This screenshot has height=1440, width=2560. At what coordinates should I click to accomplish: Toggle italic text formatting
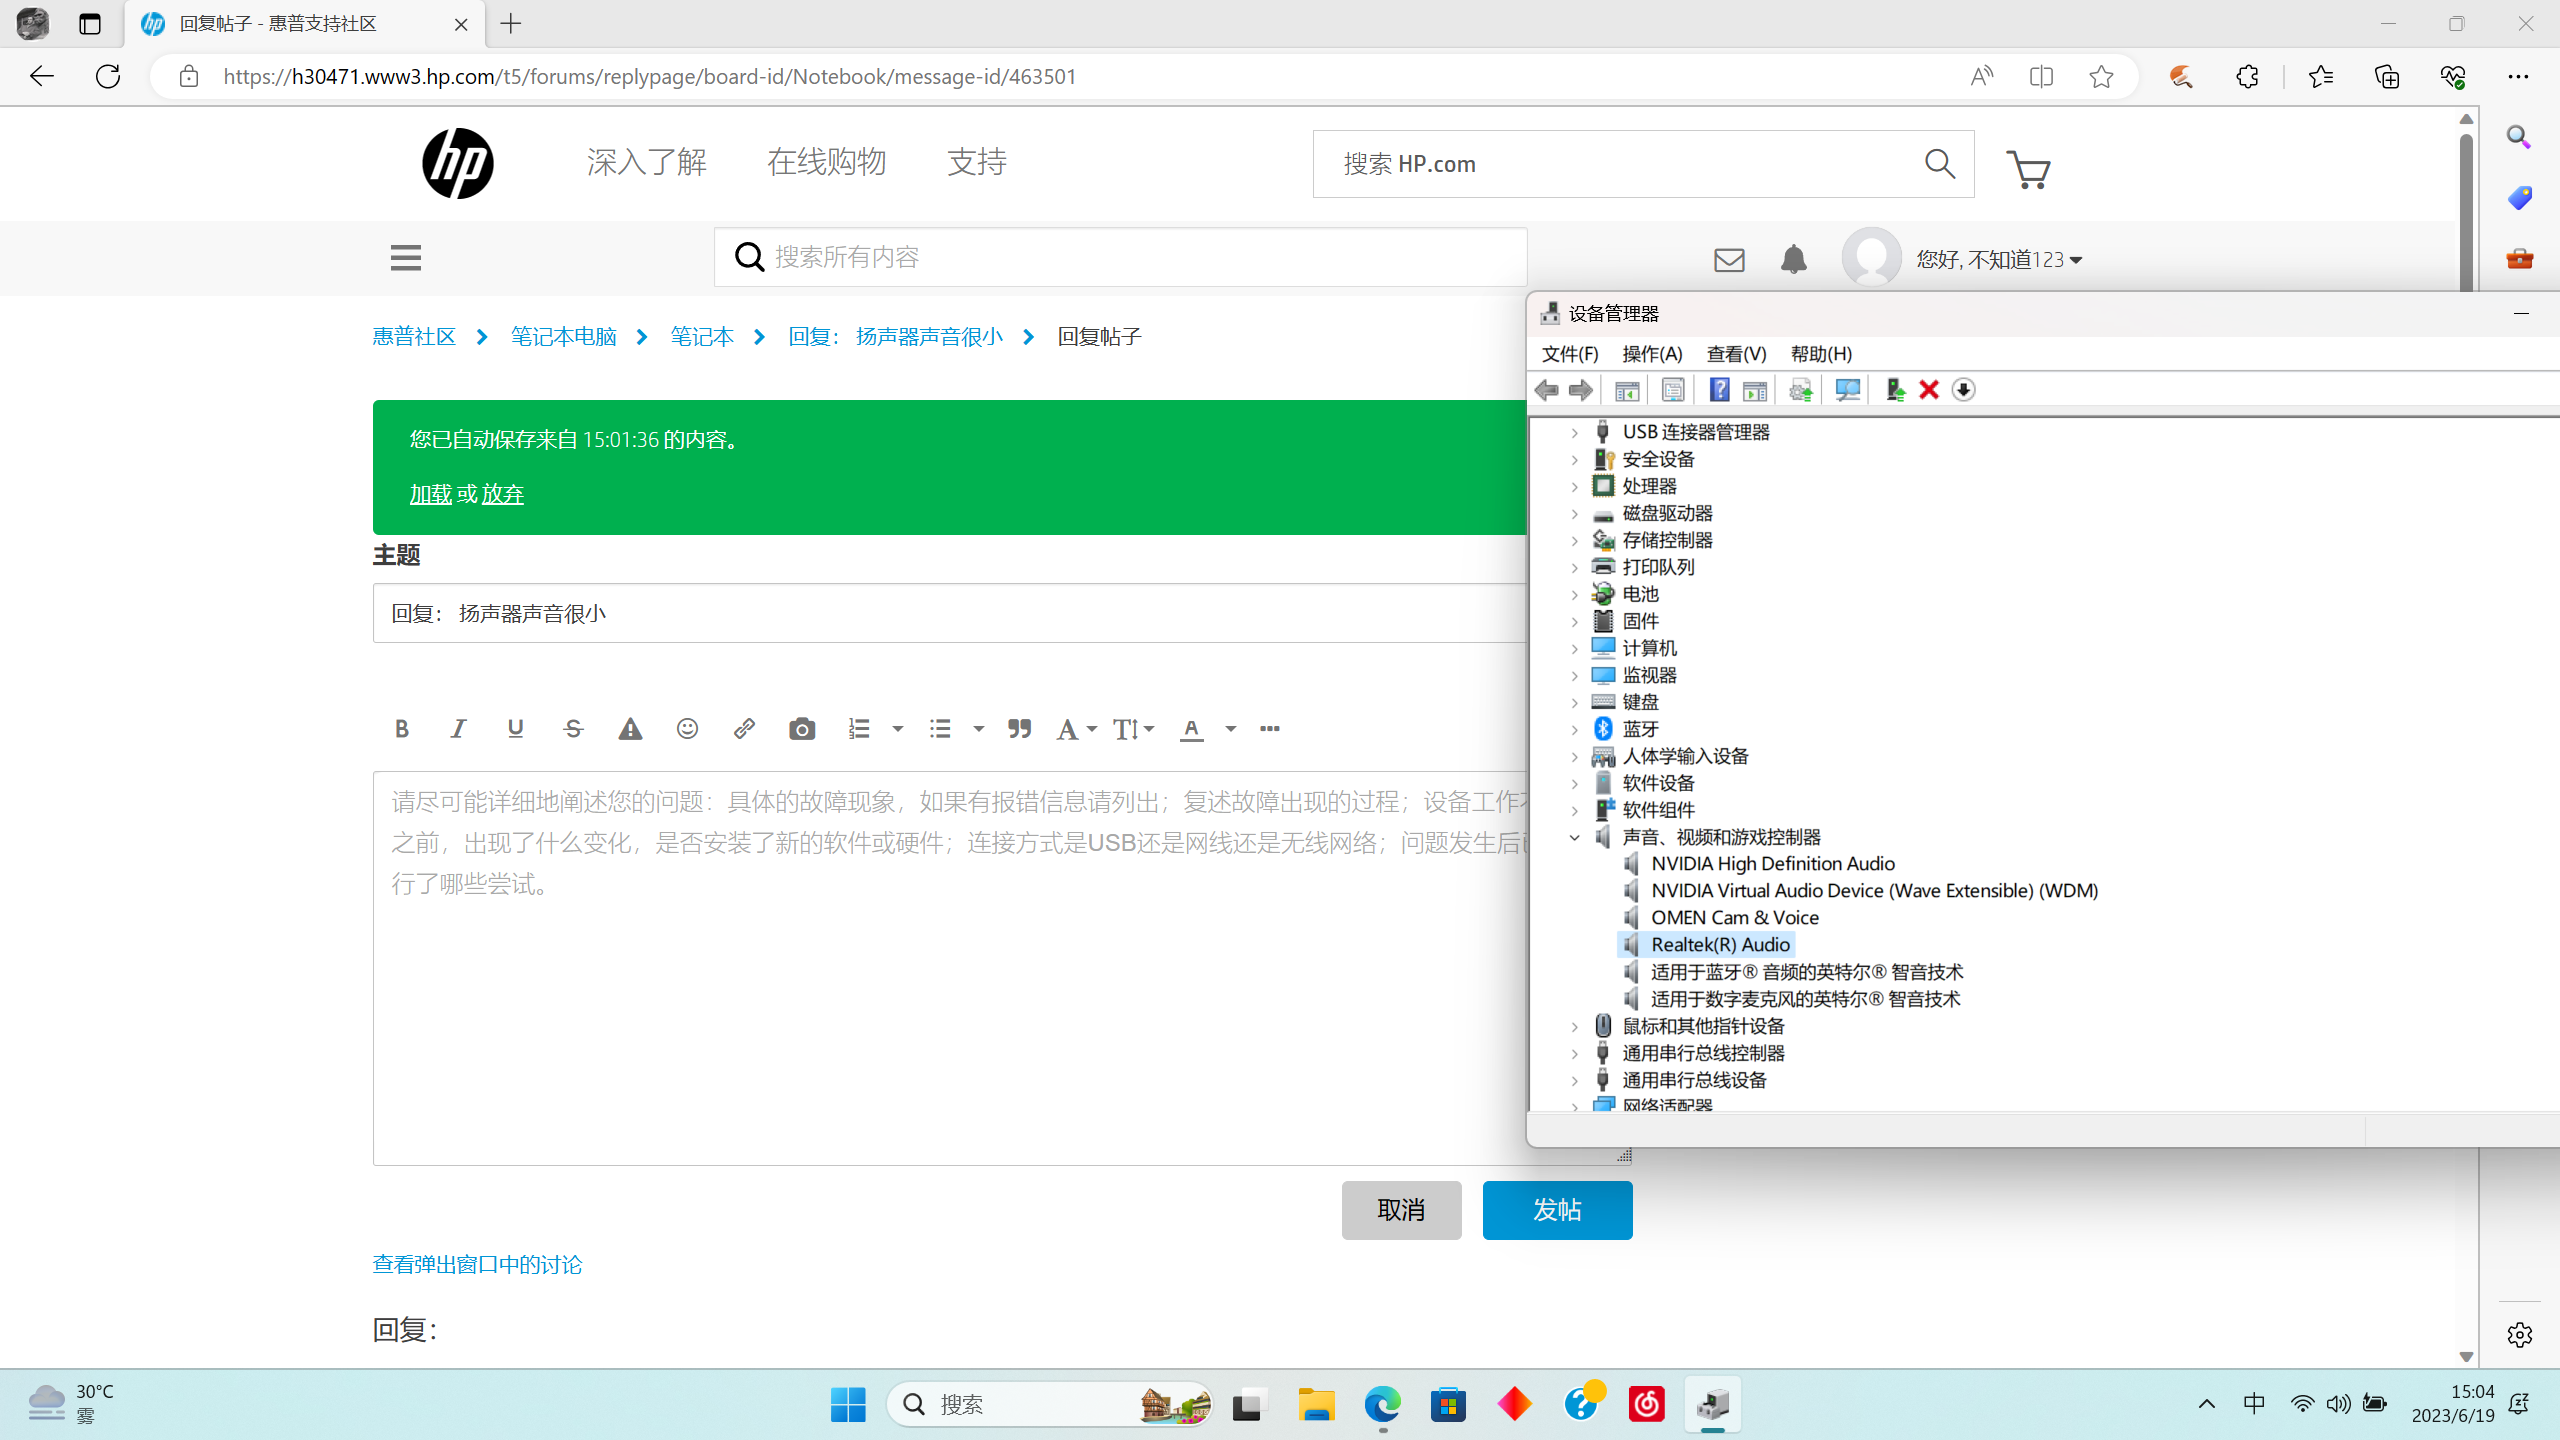pos(458,729)
